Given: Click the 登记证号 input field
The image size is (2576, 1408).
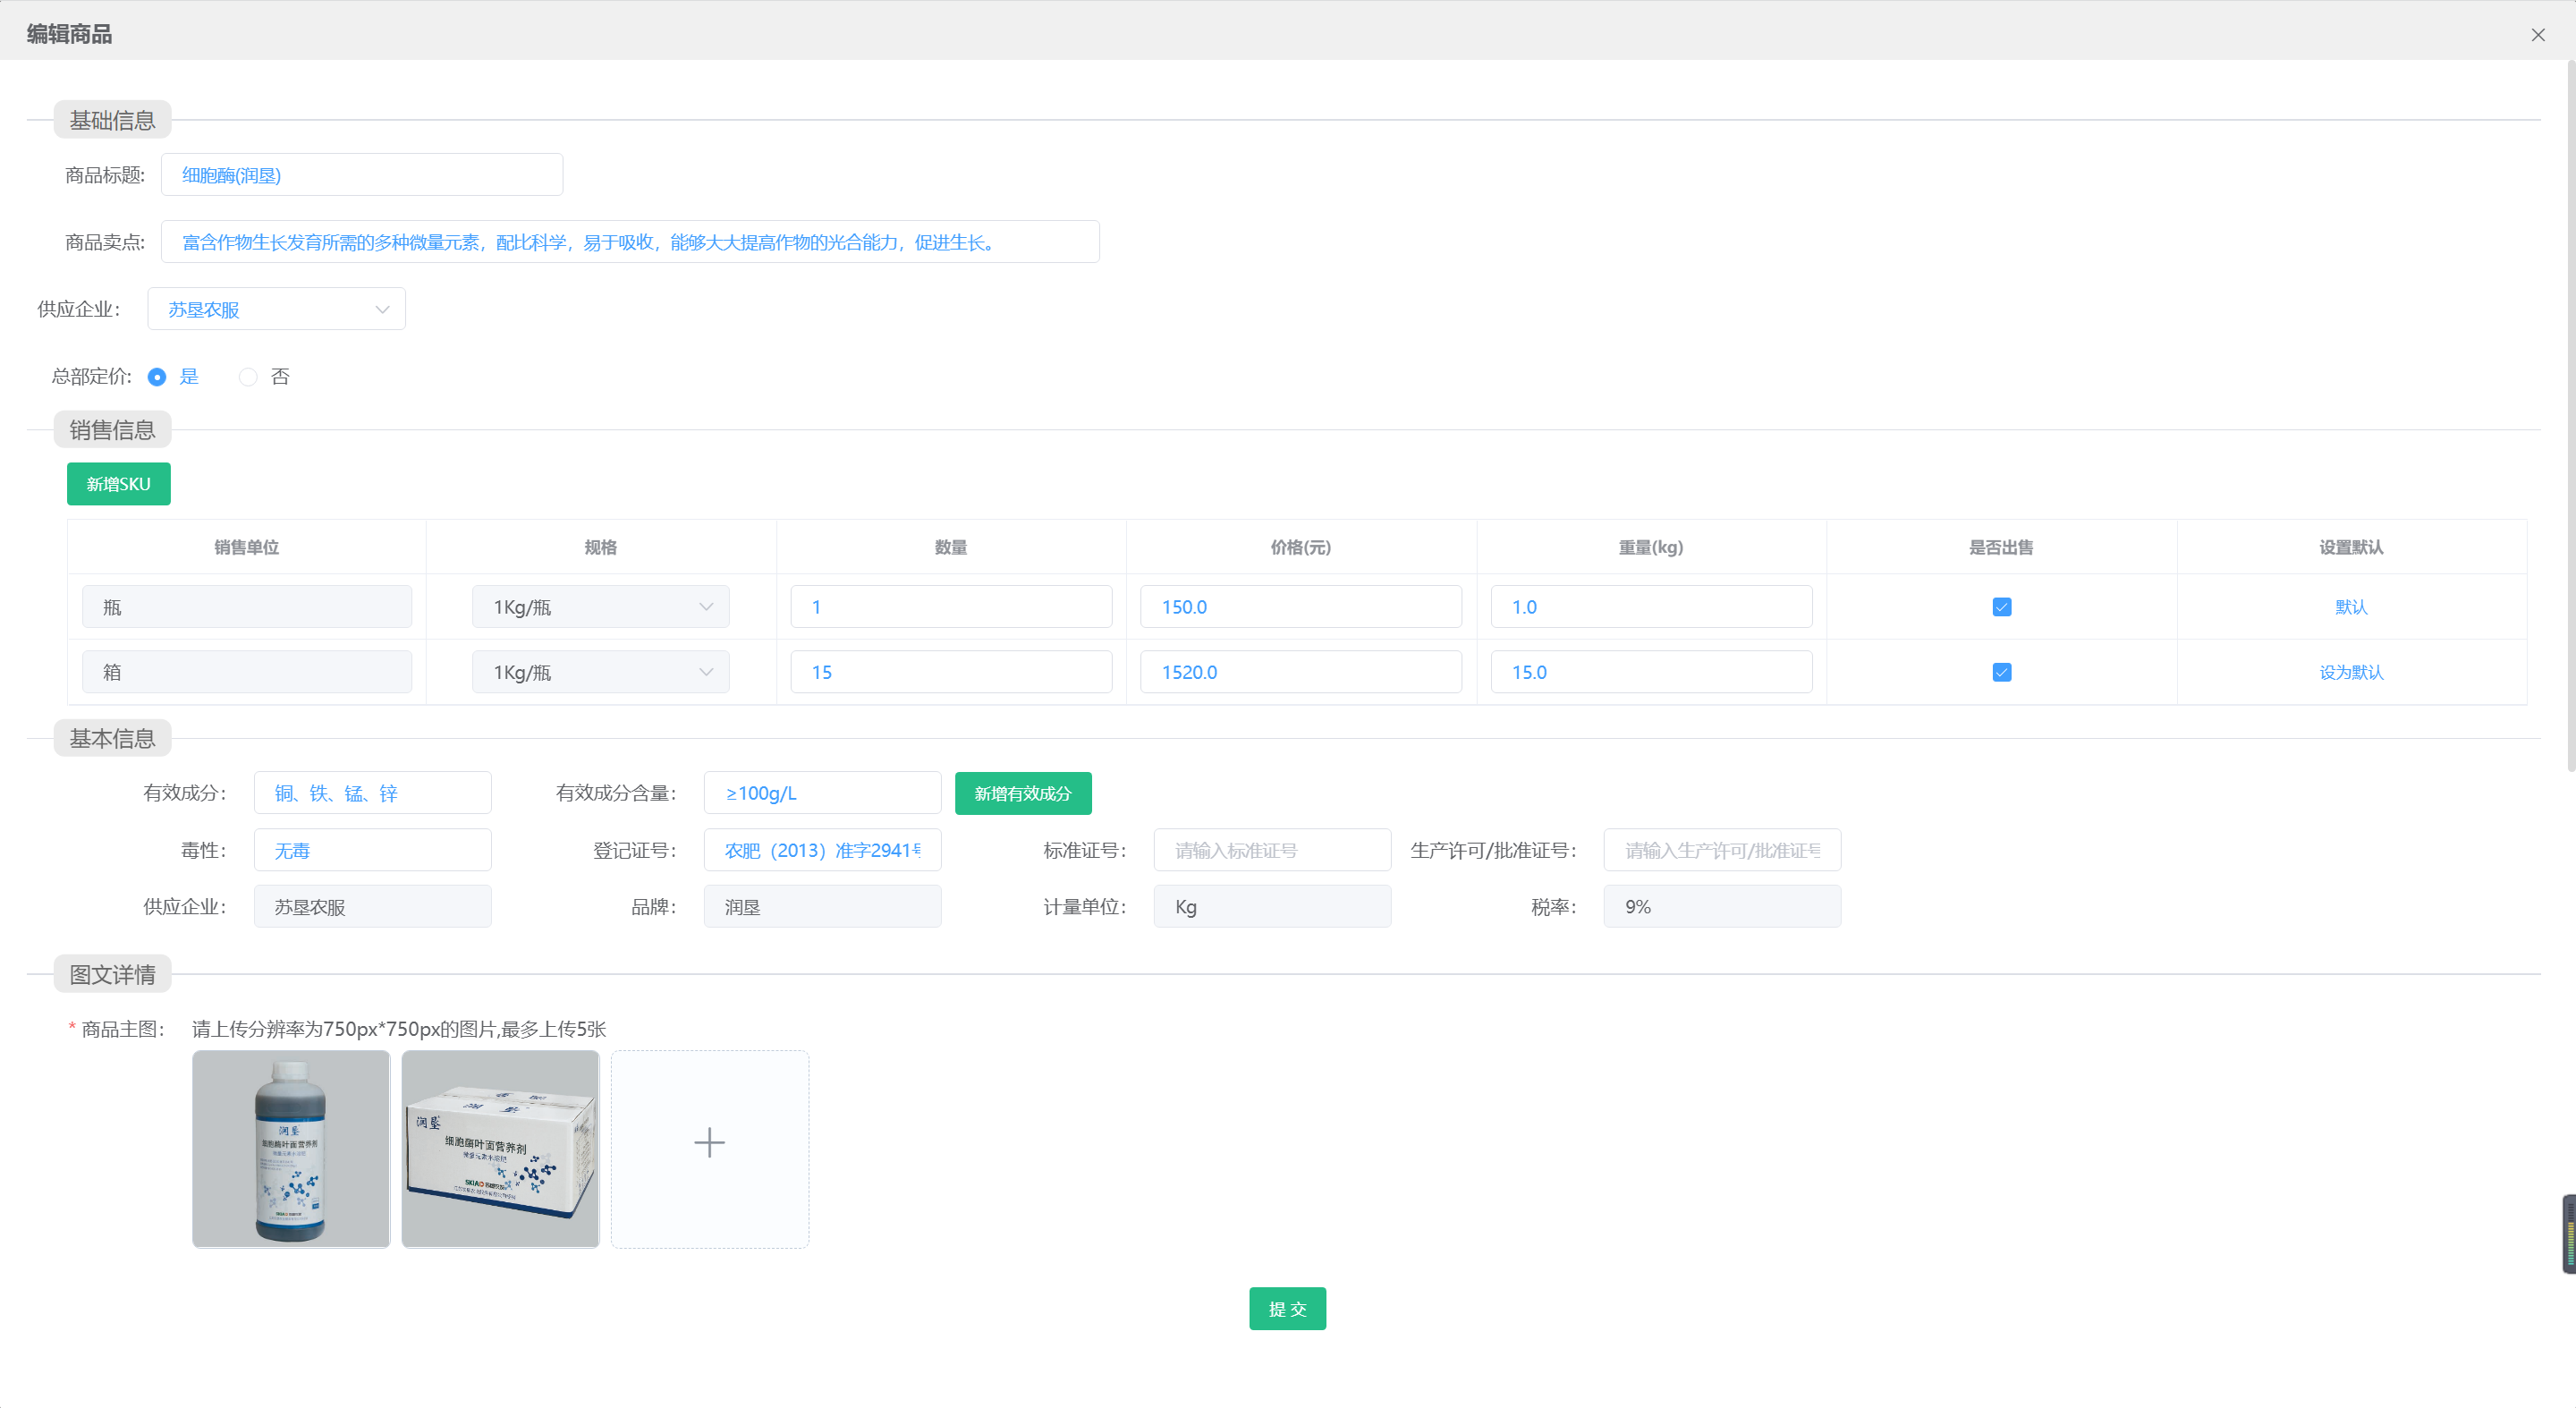Looking at the screenshot, I should pyautogui.click(x=822, y=850).
